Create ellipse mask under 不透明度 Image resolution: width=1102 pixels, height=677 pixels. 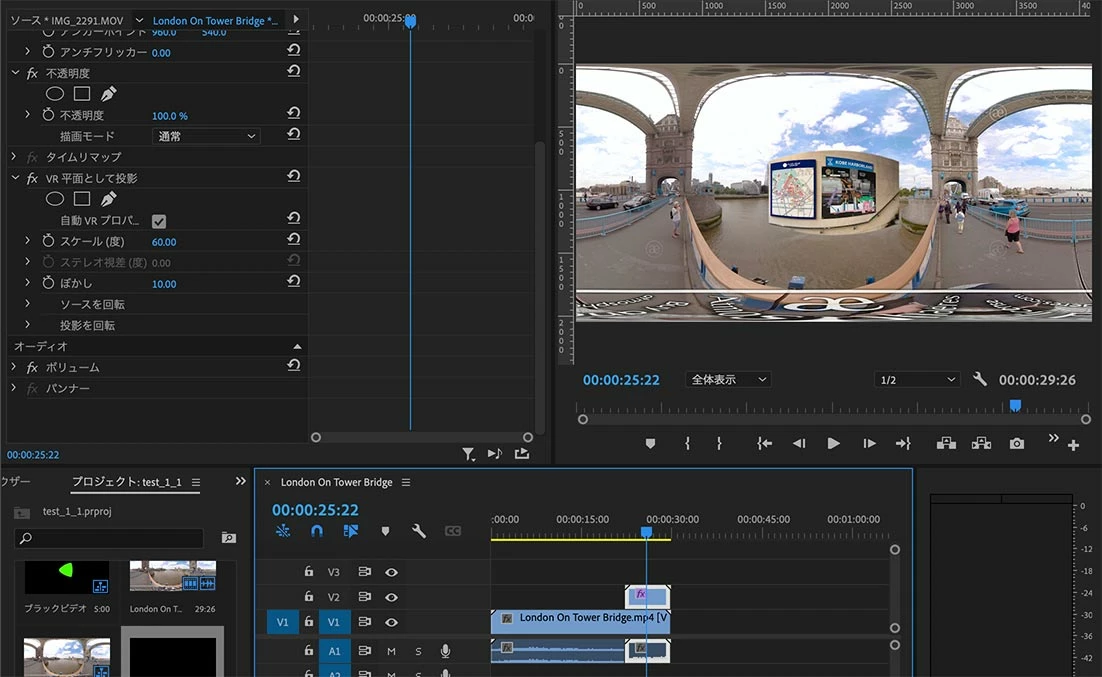click(55, 94)
